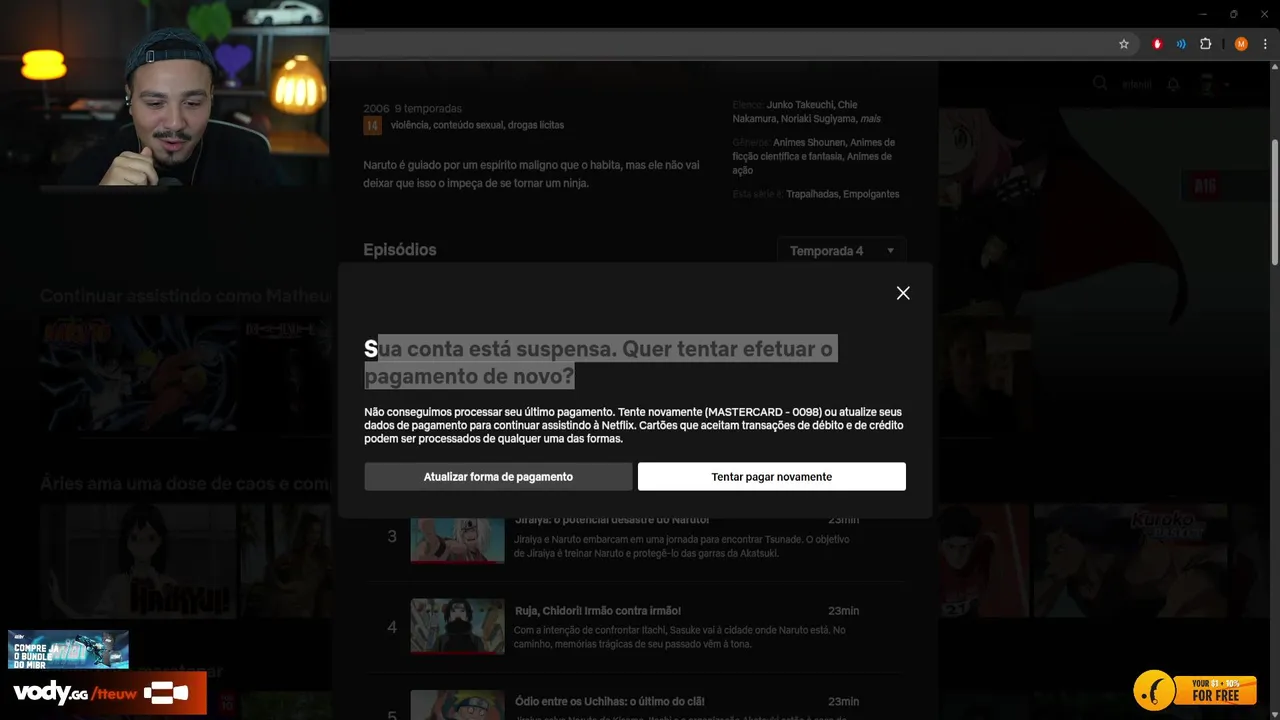The image size is (1280, 720).
Task: Open the Haikyu title card in background row
Action: [138, 560]
